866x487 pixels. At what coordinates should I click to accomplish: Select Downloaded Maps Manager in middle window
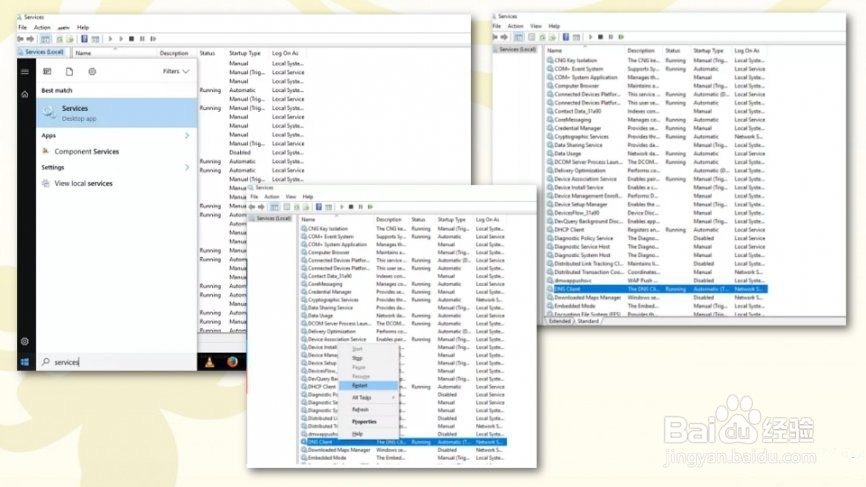click(x=339, y=450)
